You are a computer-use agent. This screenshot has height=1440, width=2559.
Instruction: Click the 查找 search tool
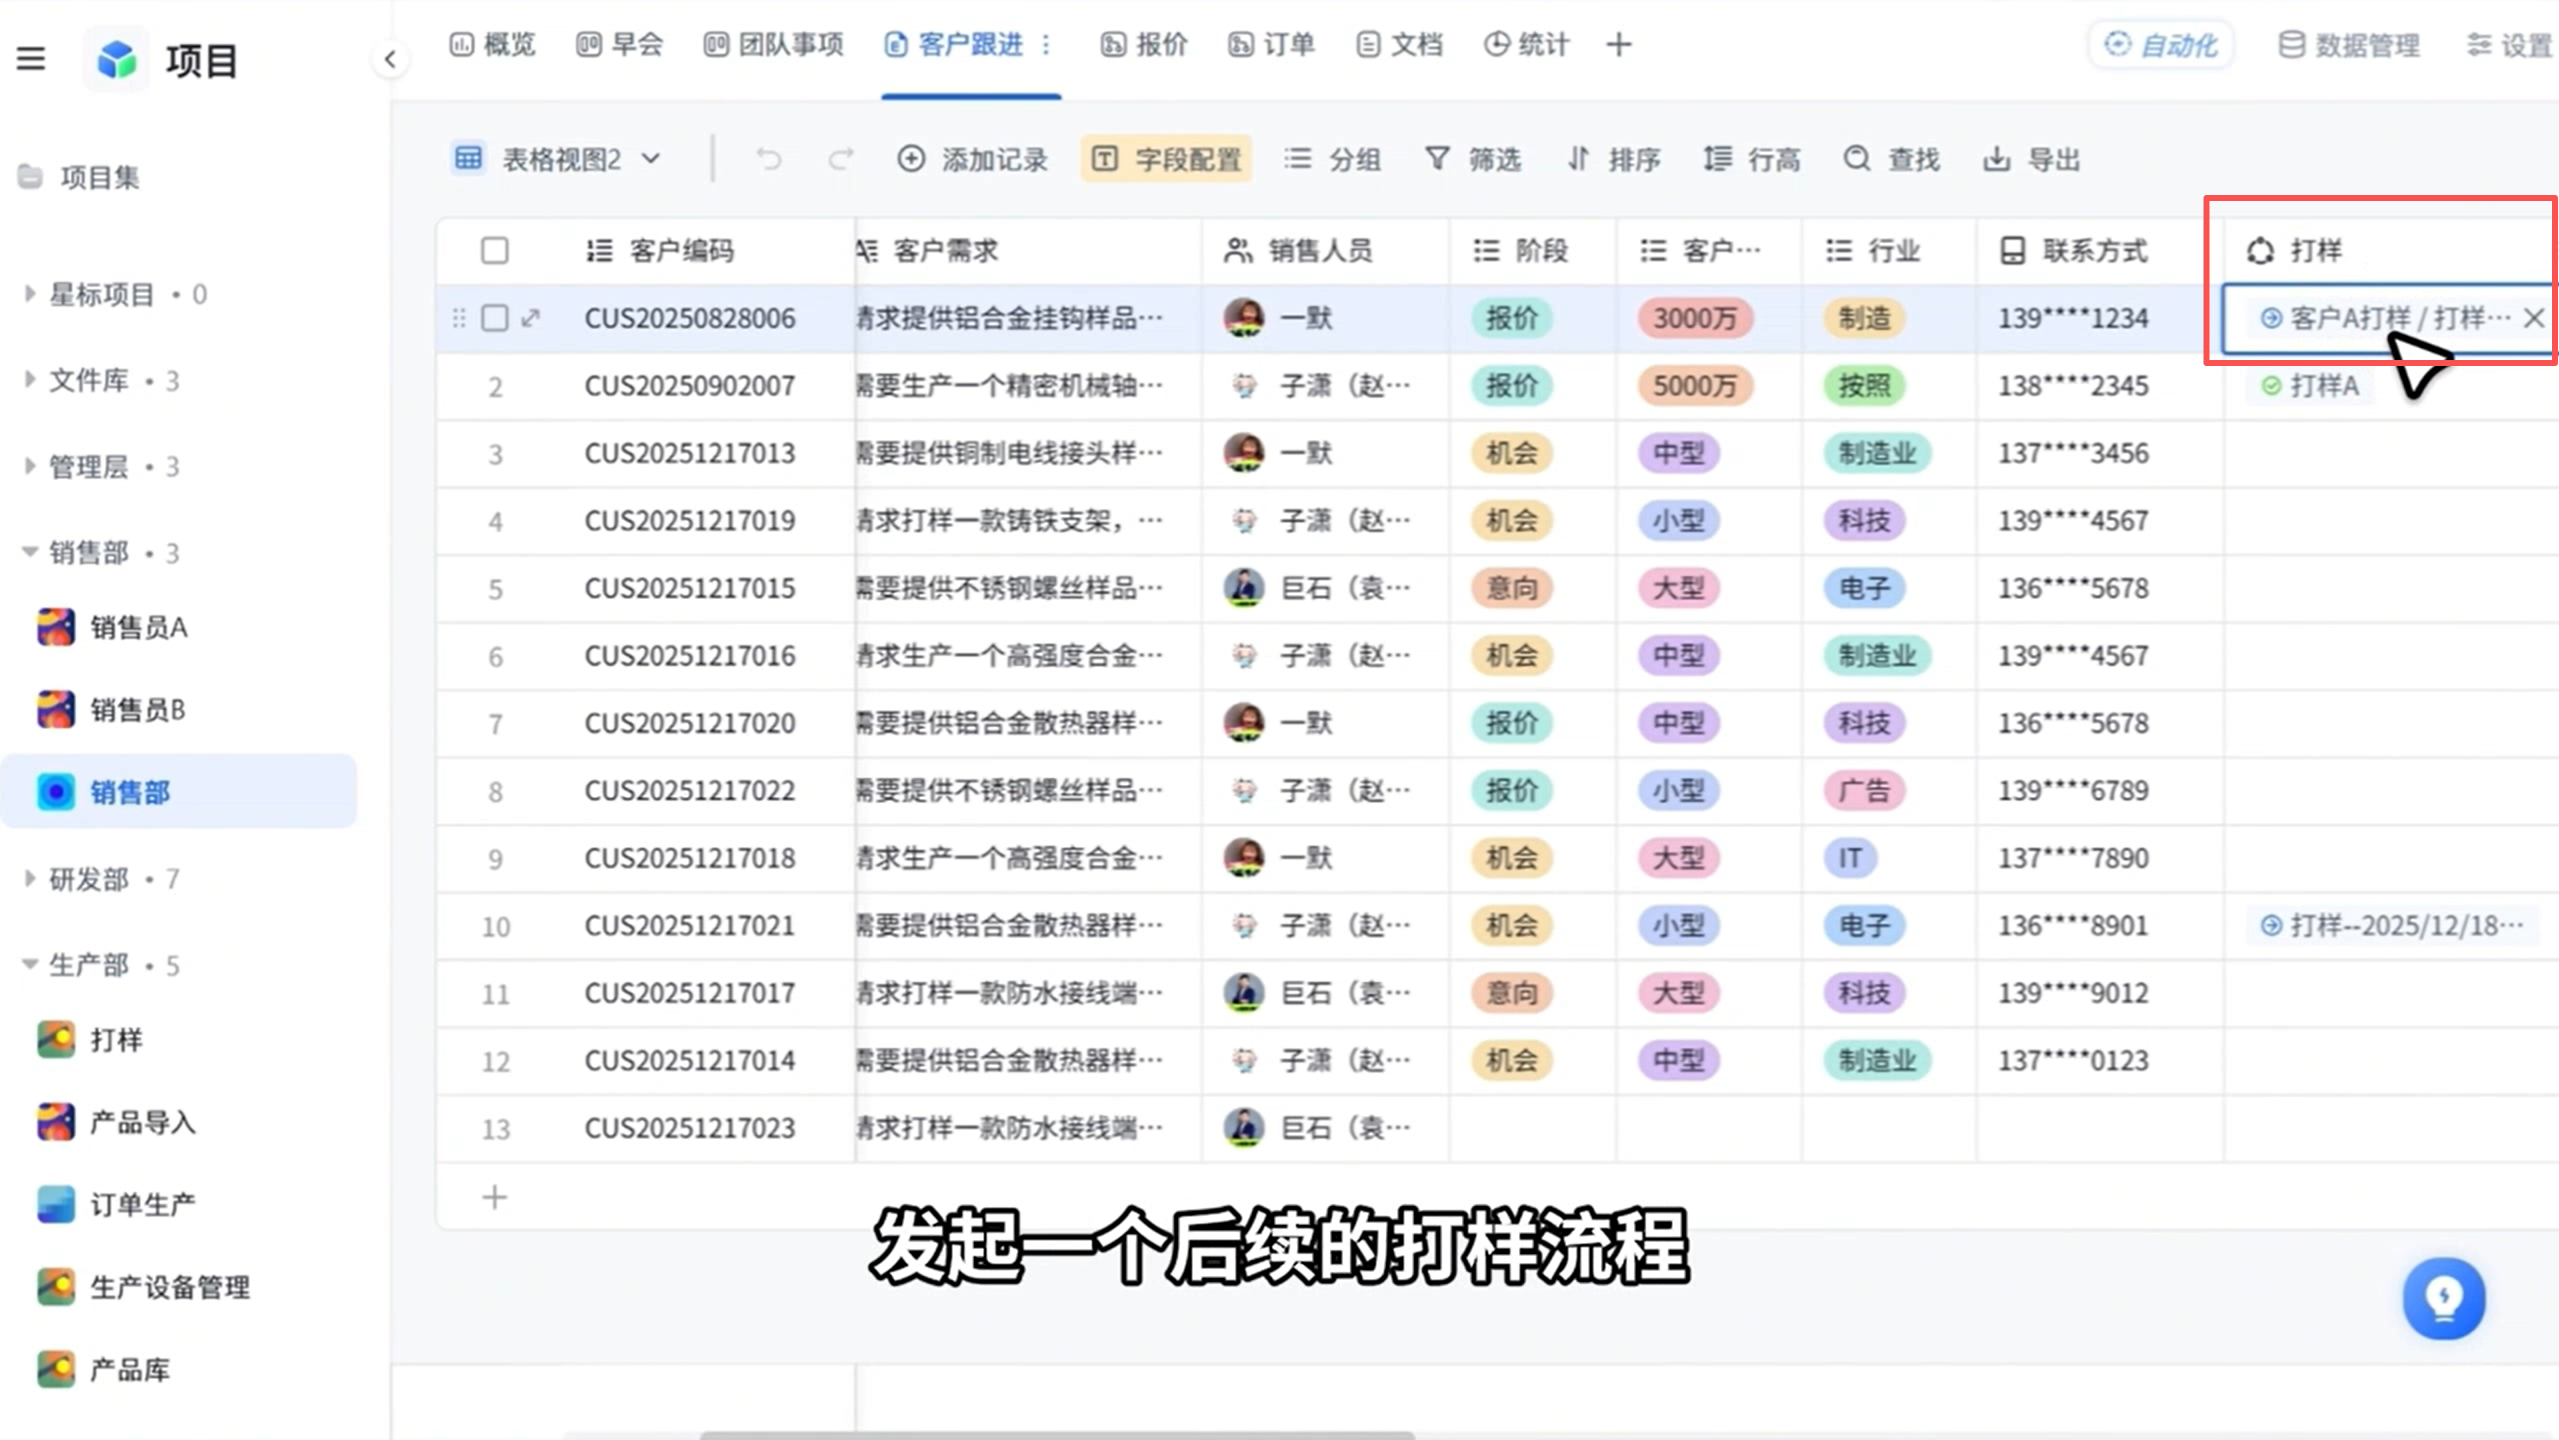(x=1891, y=159)
